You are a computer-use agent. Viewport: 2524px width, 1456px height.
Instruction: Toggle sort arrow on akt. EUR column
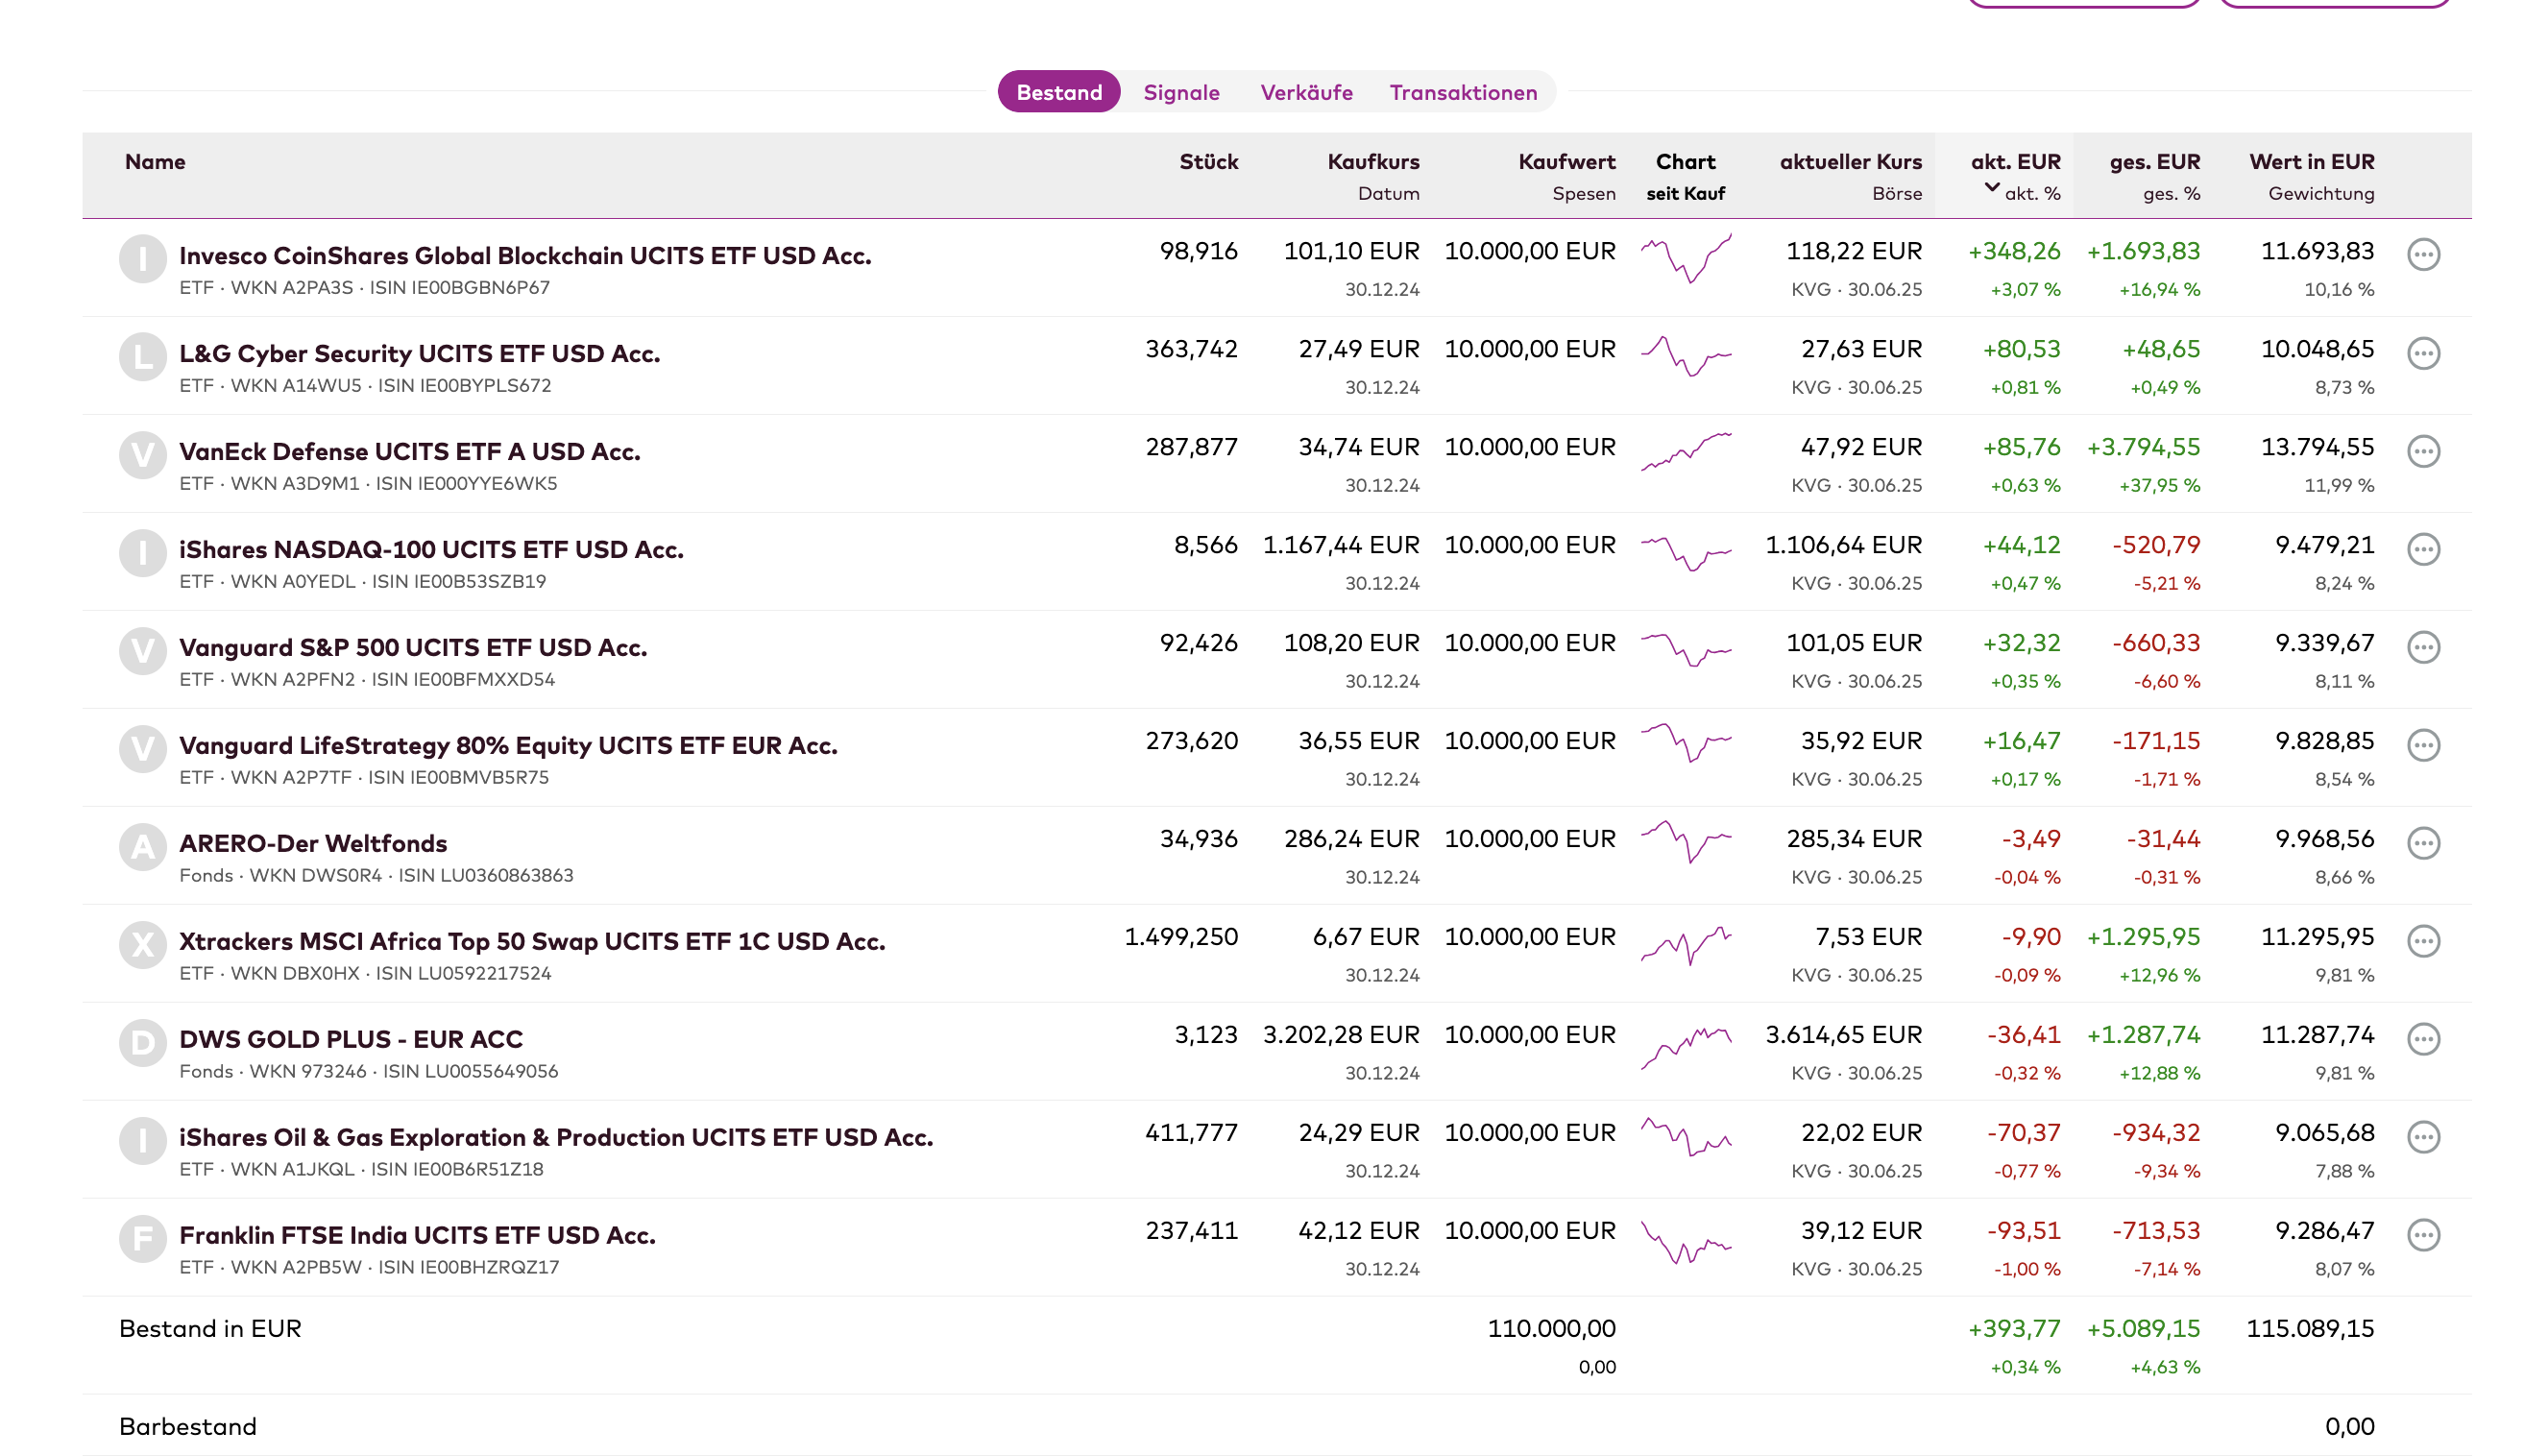[x=1991, y=187]
